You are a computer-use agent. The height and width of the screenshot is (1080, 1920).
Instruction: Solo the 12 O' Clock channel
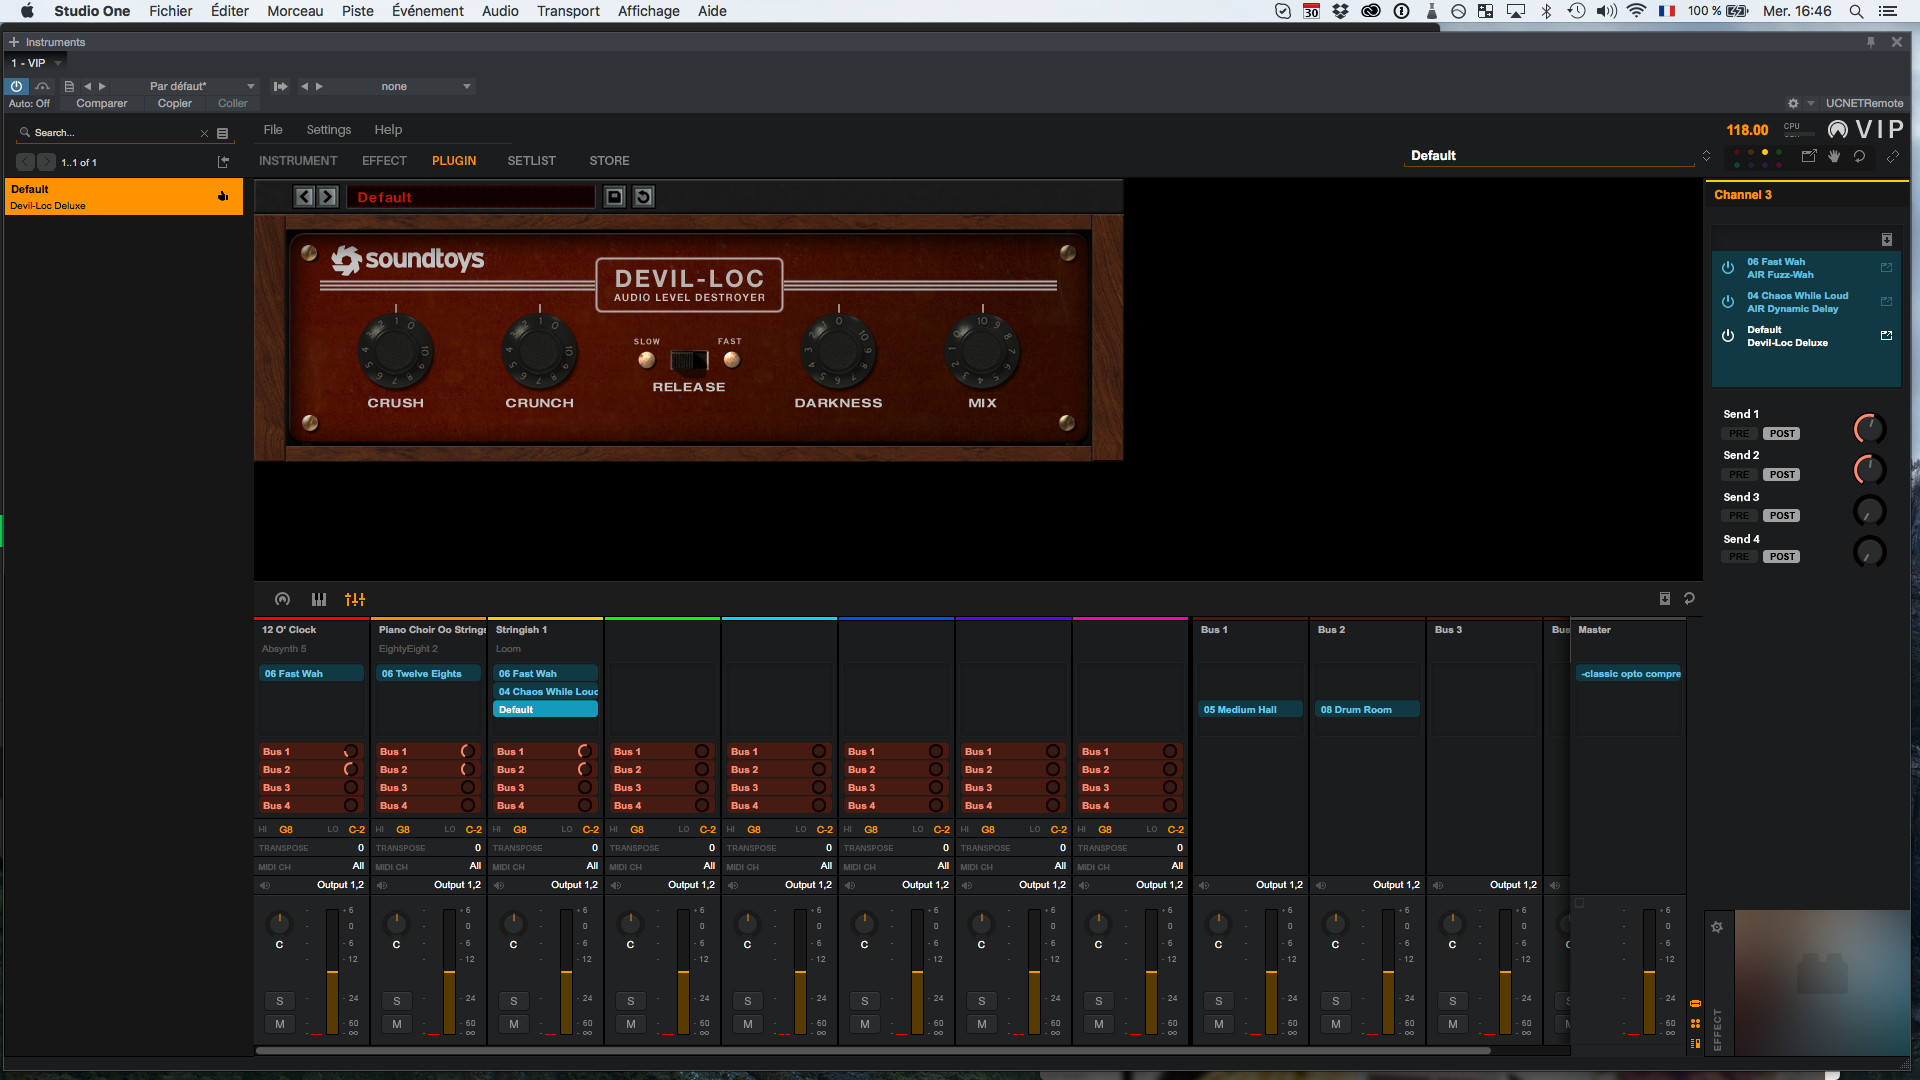[x=280, y=1001]
